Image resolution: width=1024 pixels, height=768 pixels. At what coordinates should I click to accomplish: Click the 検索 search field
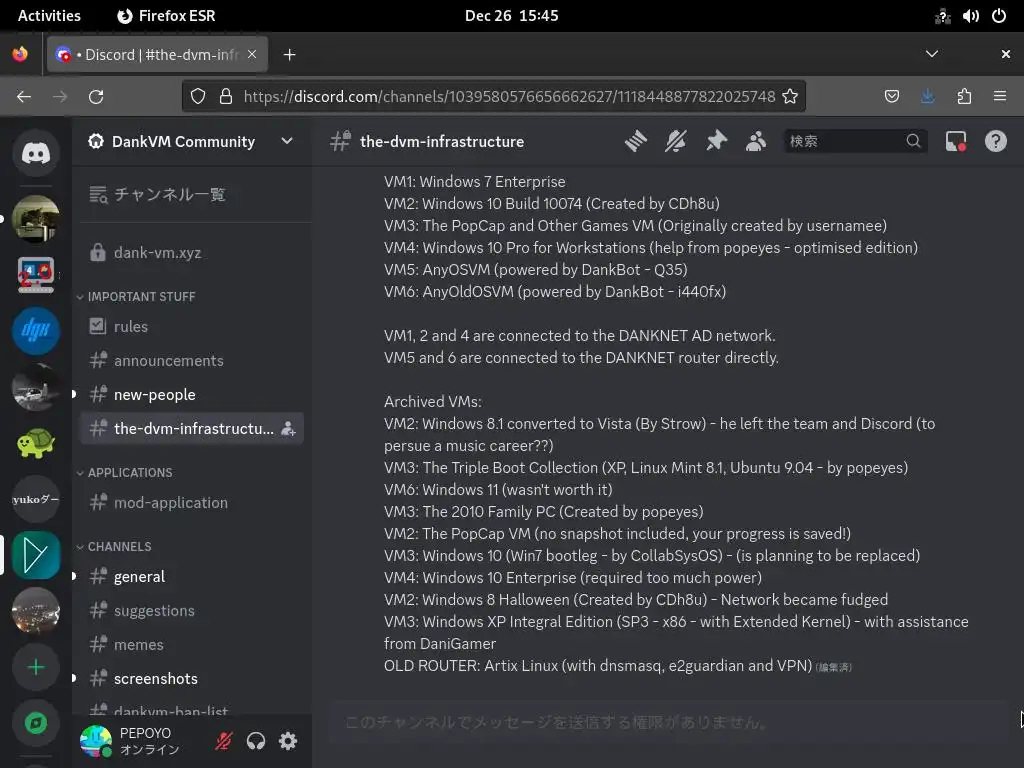[x=855, y=141]
